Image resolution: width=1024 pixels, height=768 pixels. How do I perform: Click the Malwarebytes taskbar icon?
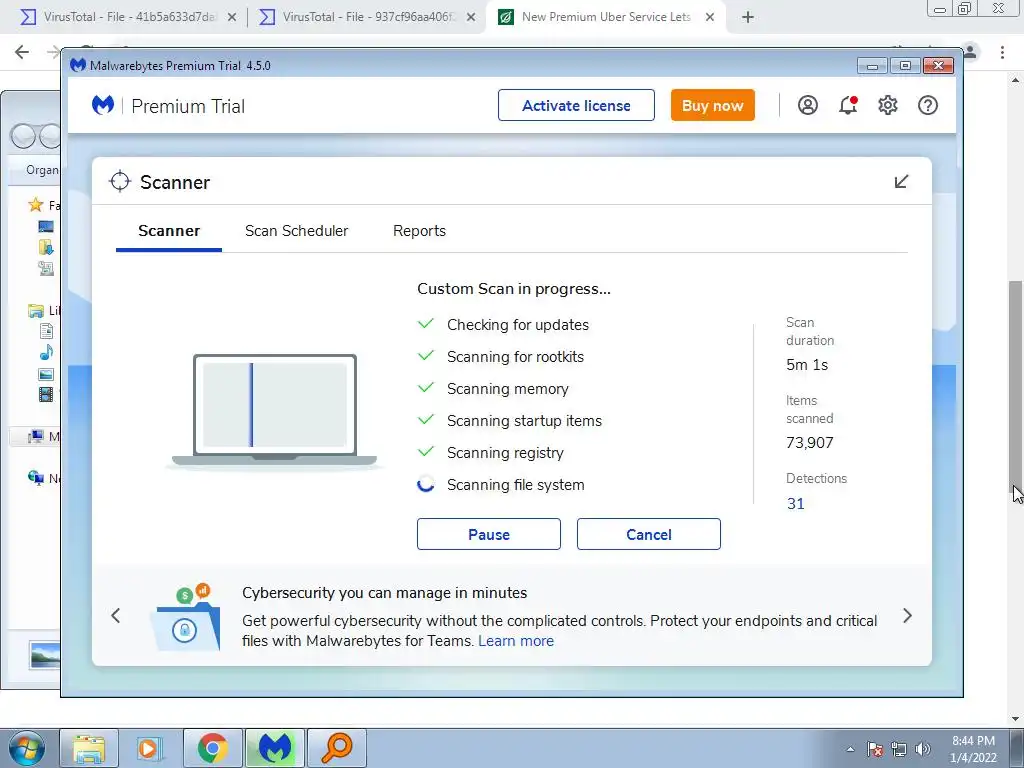click(x=274, y=748)
